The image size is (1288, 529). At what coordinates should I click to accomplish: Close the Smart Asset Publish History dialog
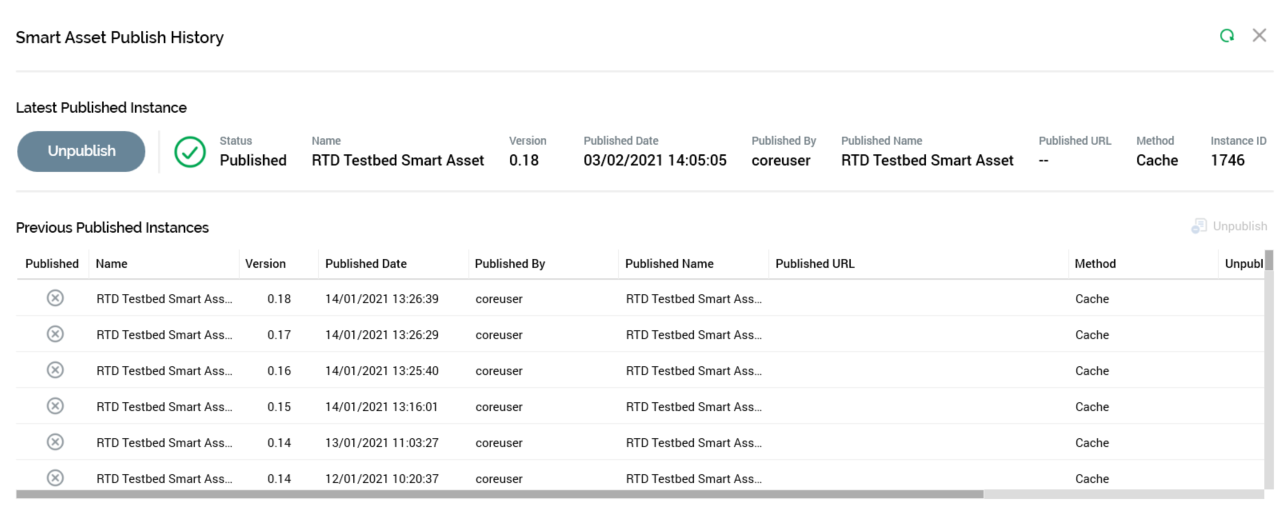pyautogui.click(x=1259, y=36)
